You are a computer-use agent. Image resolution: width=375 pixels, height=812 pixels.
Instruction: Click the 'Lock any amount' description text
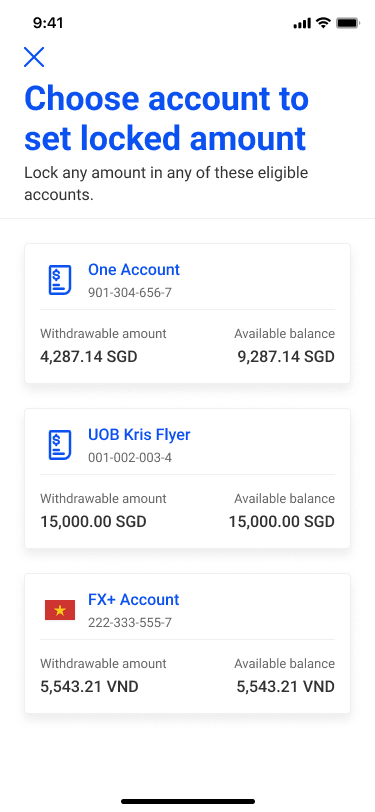(x=166, y=184)
